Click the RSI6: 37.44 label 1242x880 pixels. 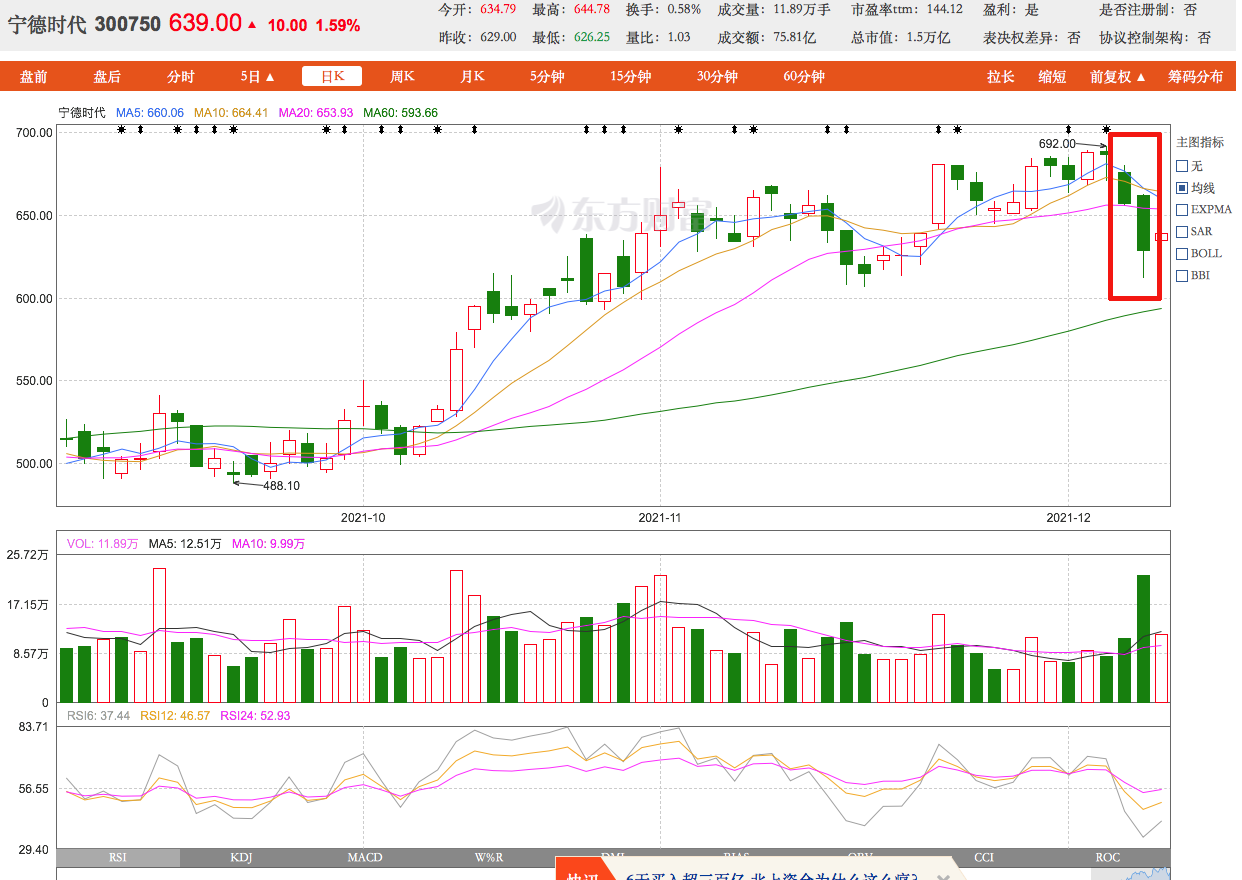(98, 716)
